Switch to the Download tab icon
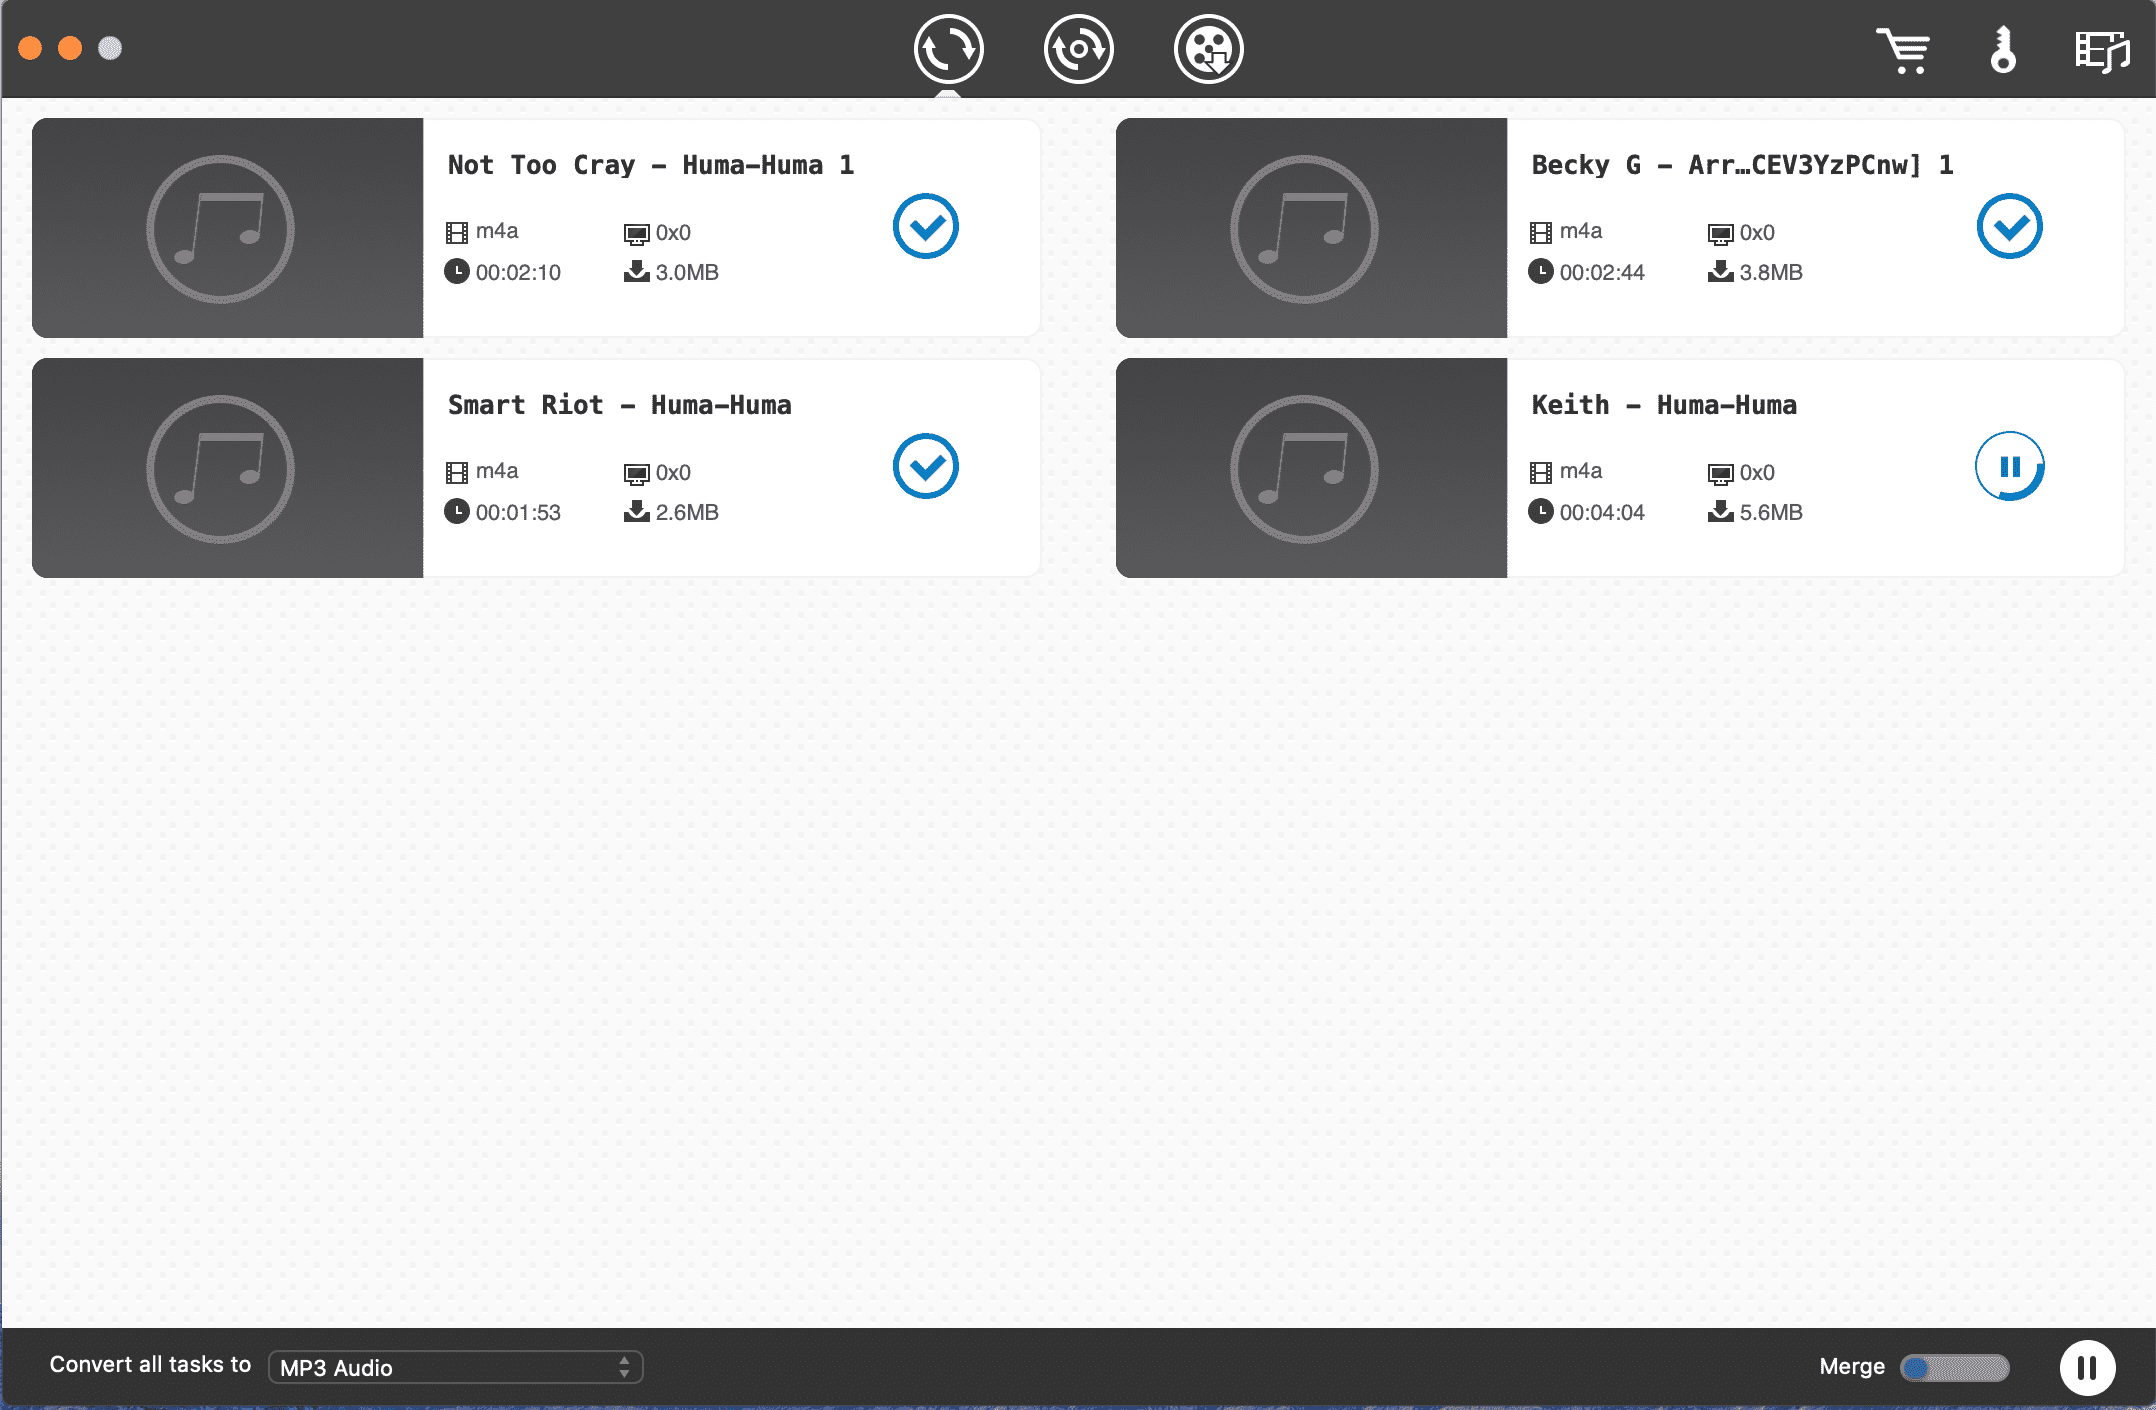This screenshot has height=1410, width=2156. click(1078, 49)
